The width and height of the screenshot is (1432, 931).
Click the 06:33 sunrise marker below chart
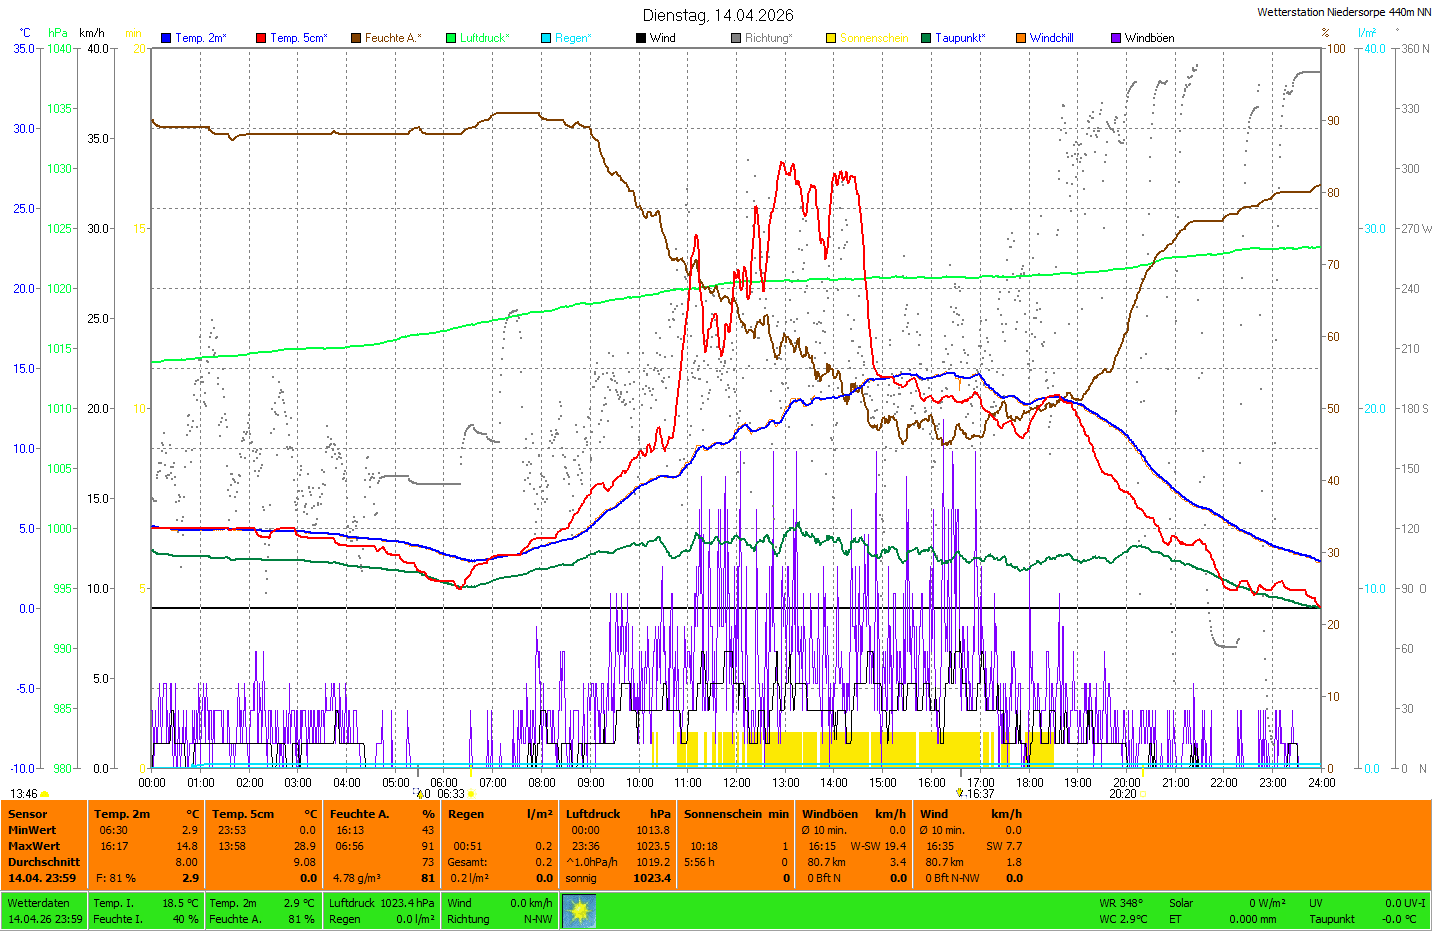tap(452, 794)
